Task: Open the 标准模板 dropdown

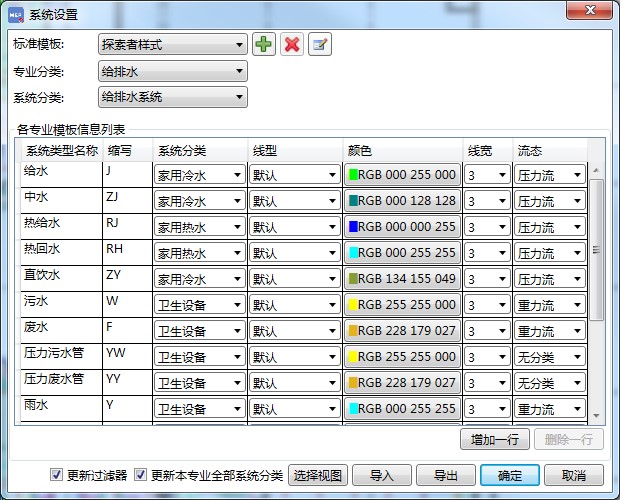Action: 172,45
